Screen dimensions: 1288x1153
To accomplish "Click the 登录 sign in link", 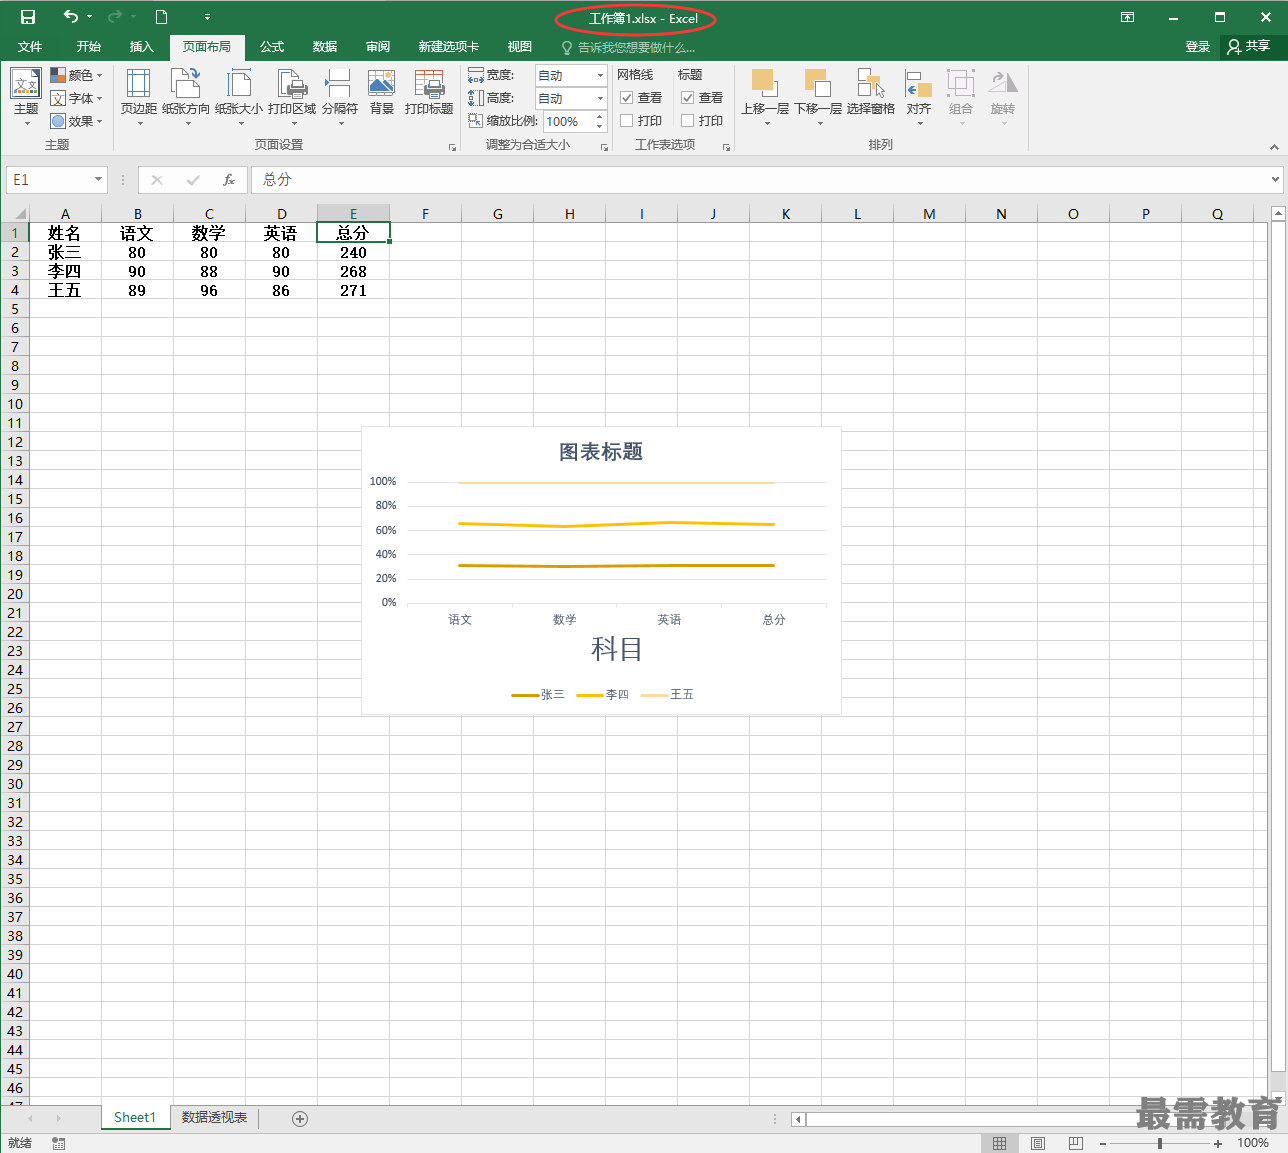I will (1198, 47).
